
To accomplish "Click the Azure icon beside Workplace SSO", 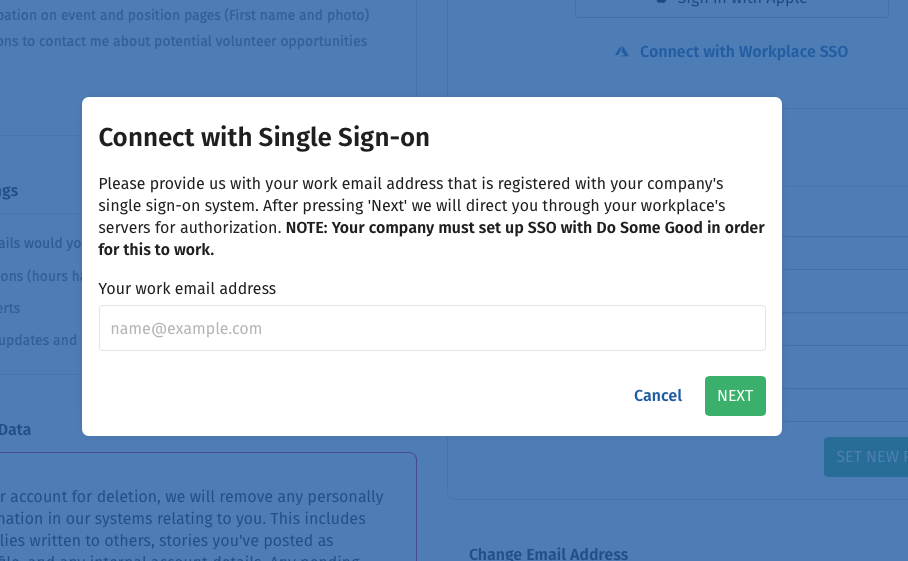I will [621, 52].
